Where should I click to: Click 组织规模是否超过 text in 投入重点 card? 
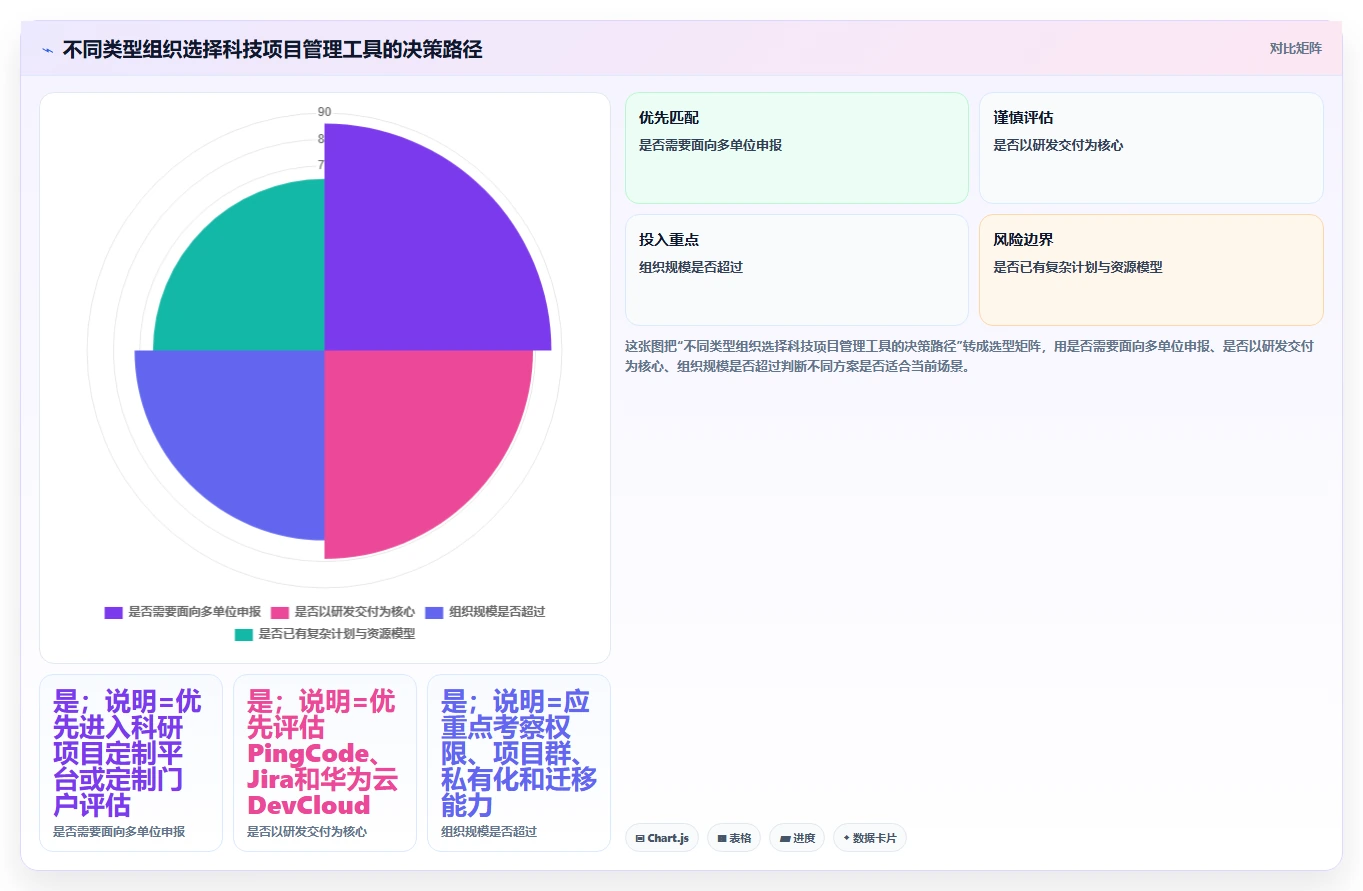[x=691, y=267]
